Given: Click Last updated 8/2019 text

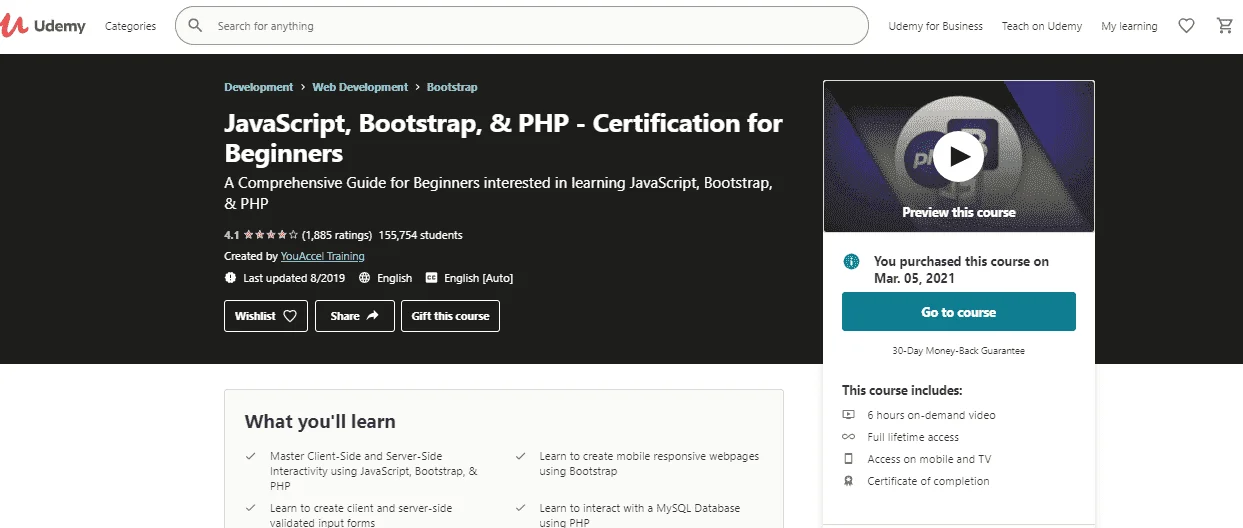Looking at the screenshot, I should [x=294, y=278].
